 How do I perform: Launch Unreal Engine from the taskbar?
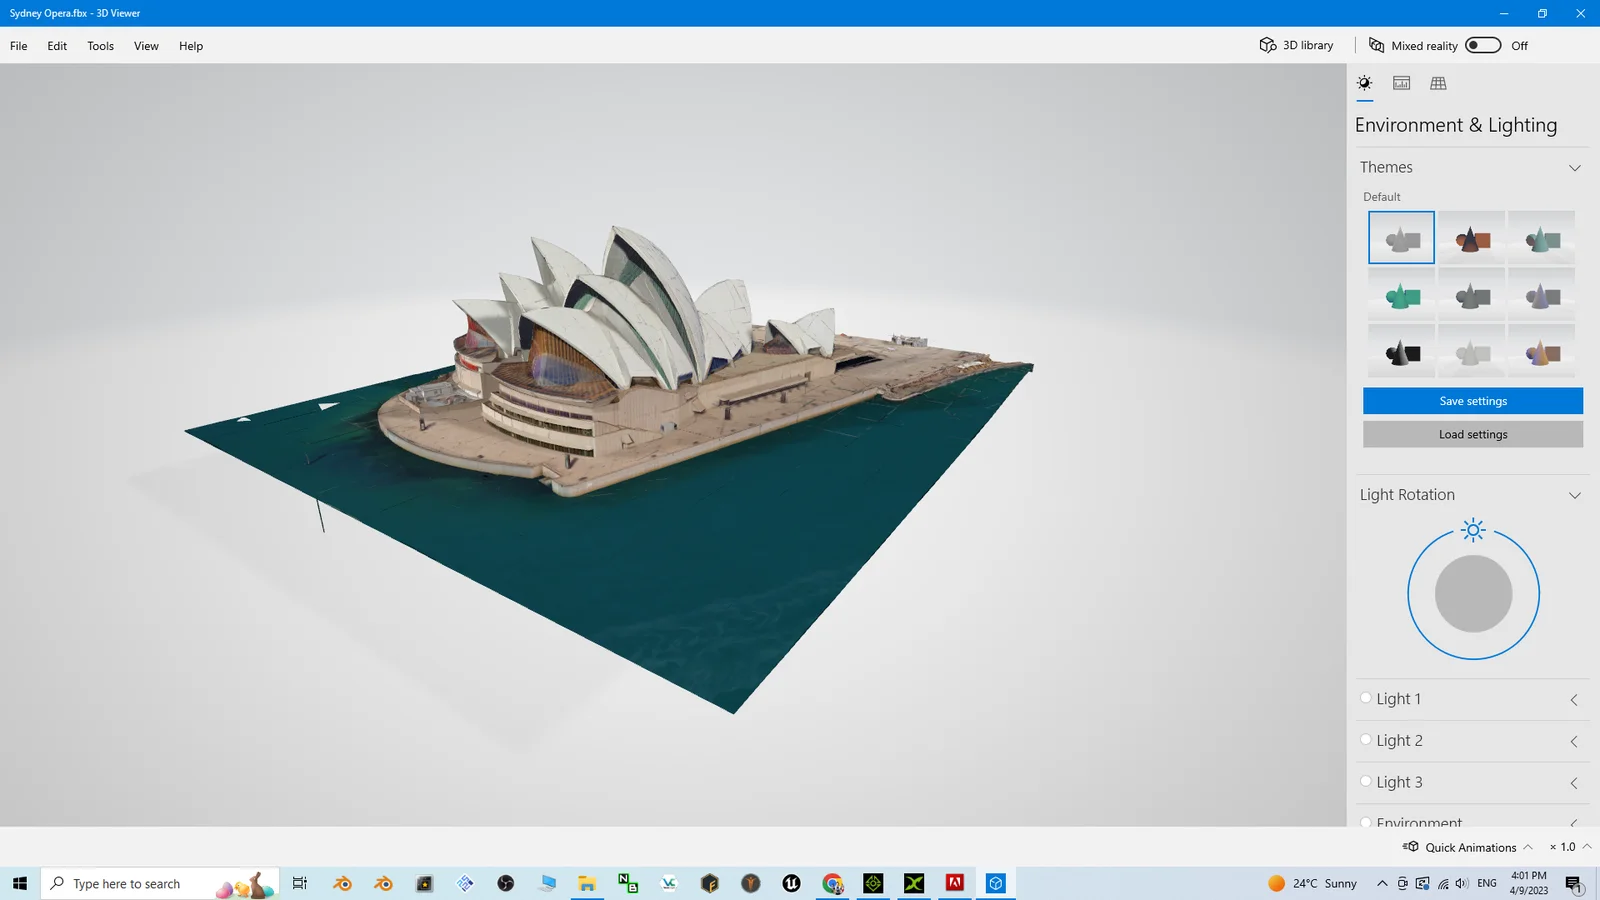click(791, 883)
